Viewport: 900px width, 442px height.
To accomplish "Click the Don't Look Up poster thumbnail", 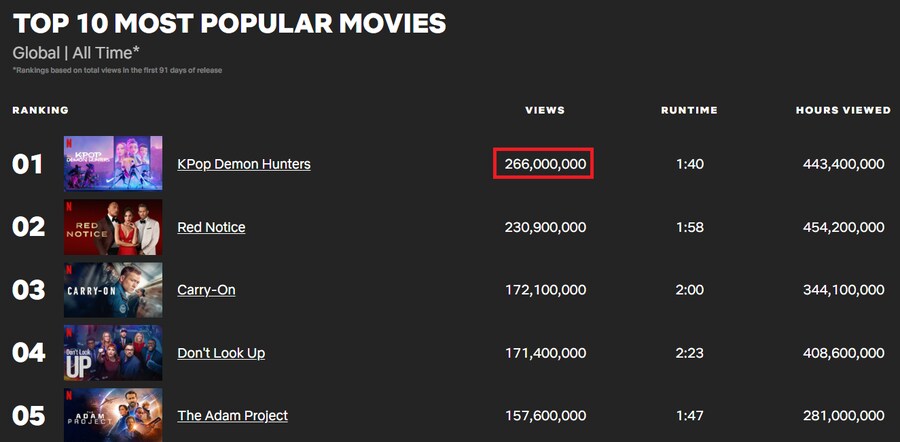I will click(113, 352).
